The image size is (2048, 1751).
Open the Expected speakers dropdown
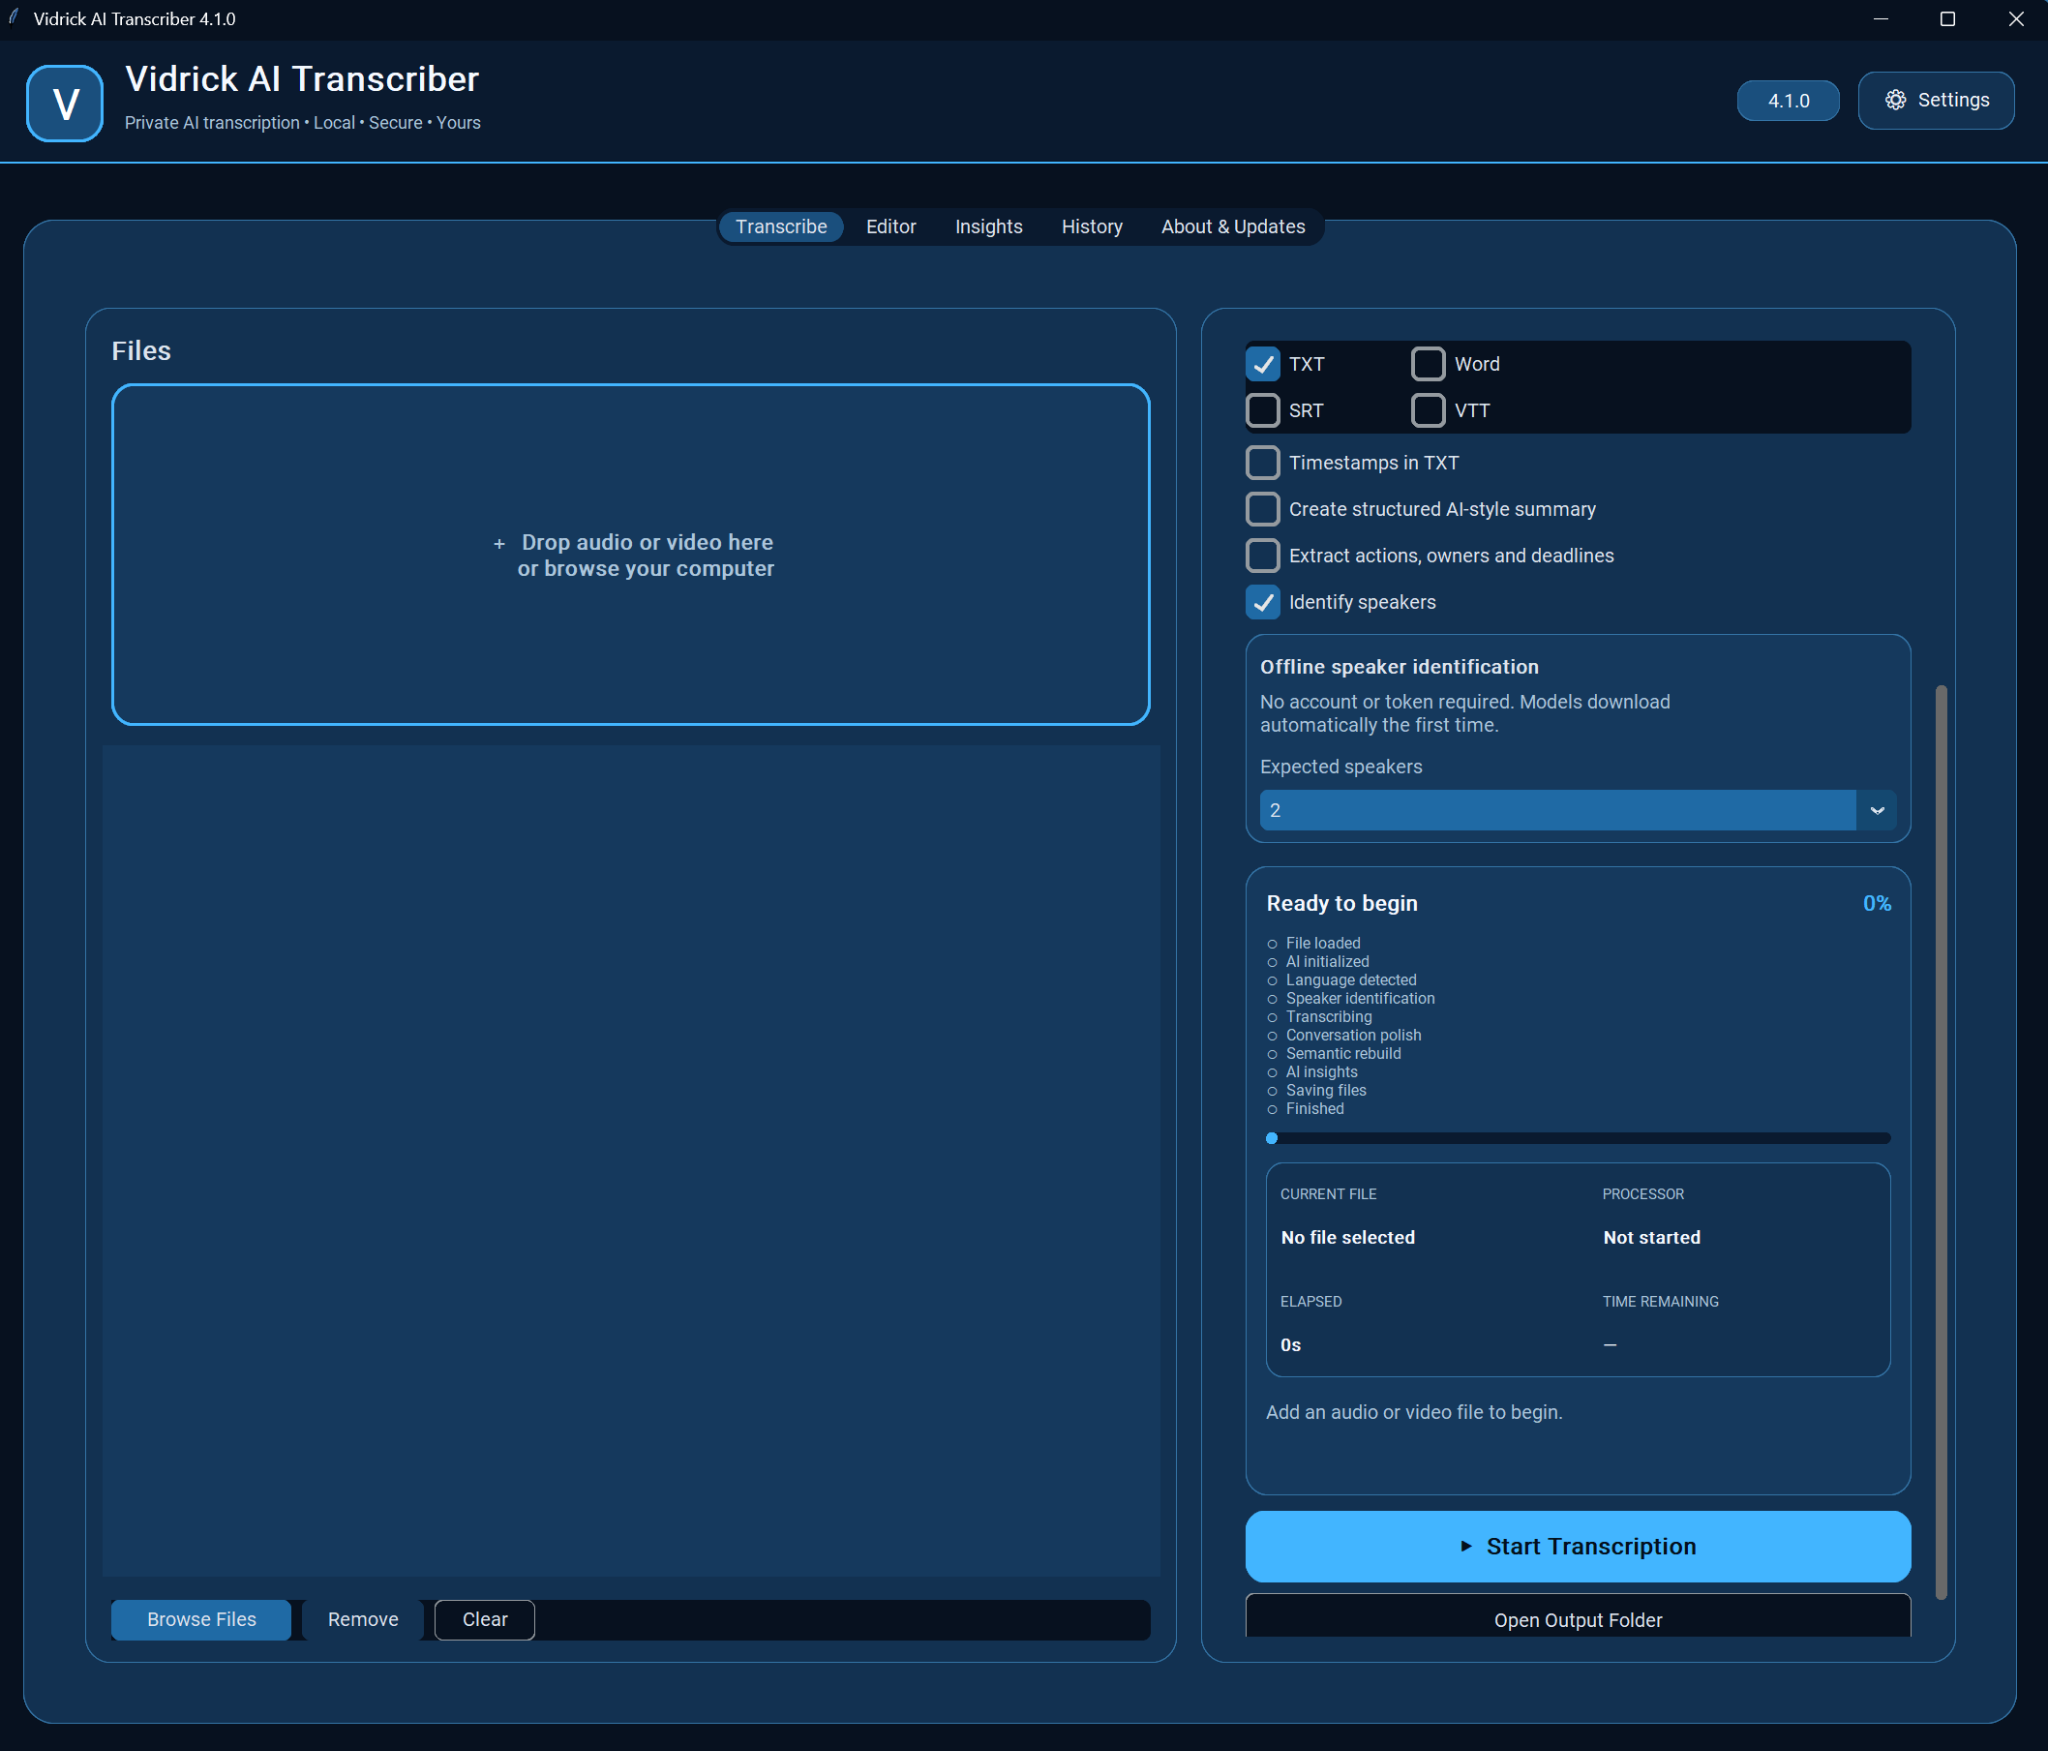pyautogui.click(x=1578, y=810)
